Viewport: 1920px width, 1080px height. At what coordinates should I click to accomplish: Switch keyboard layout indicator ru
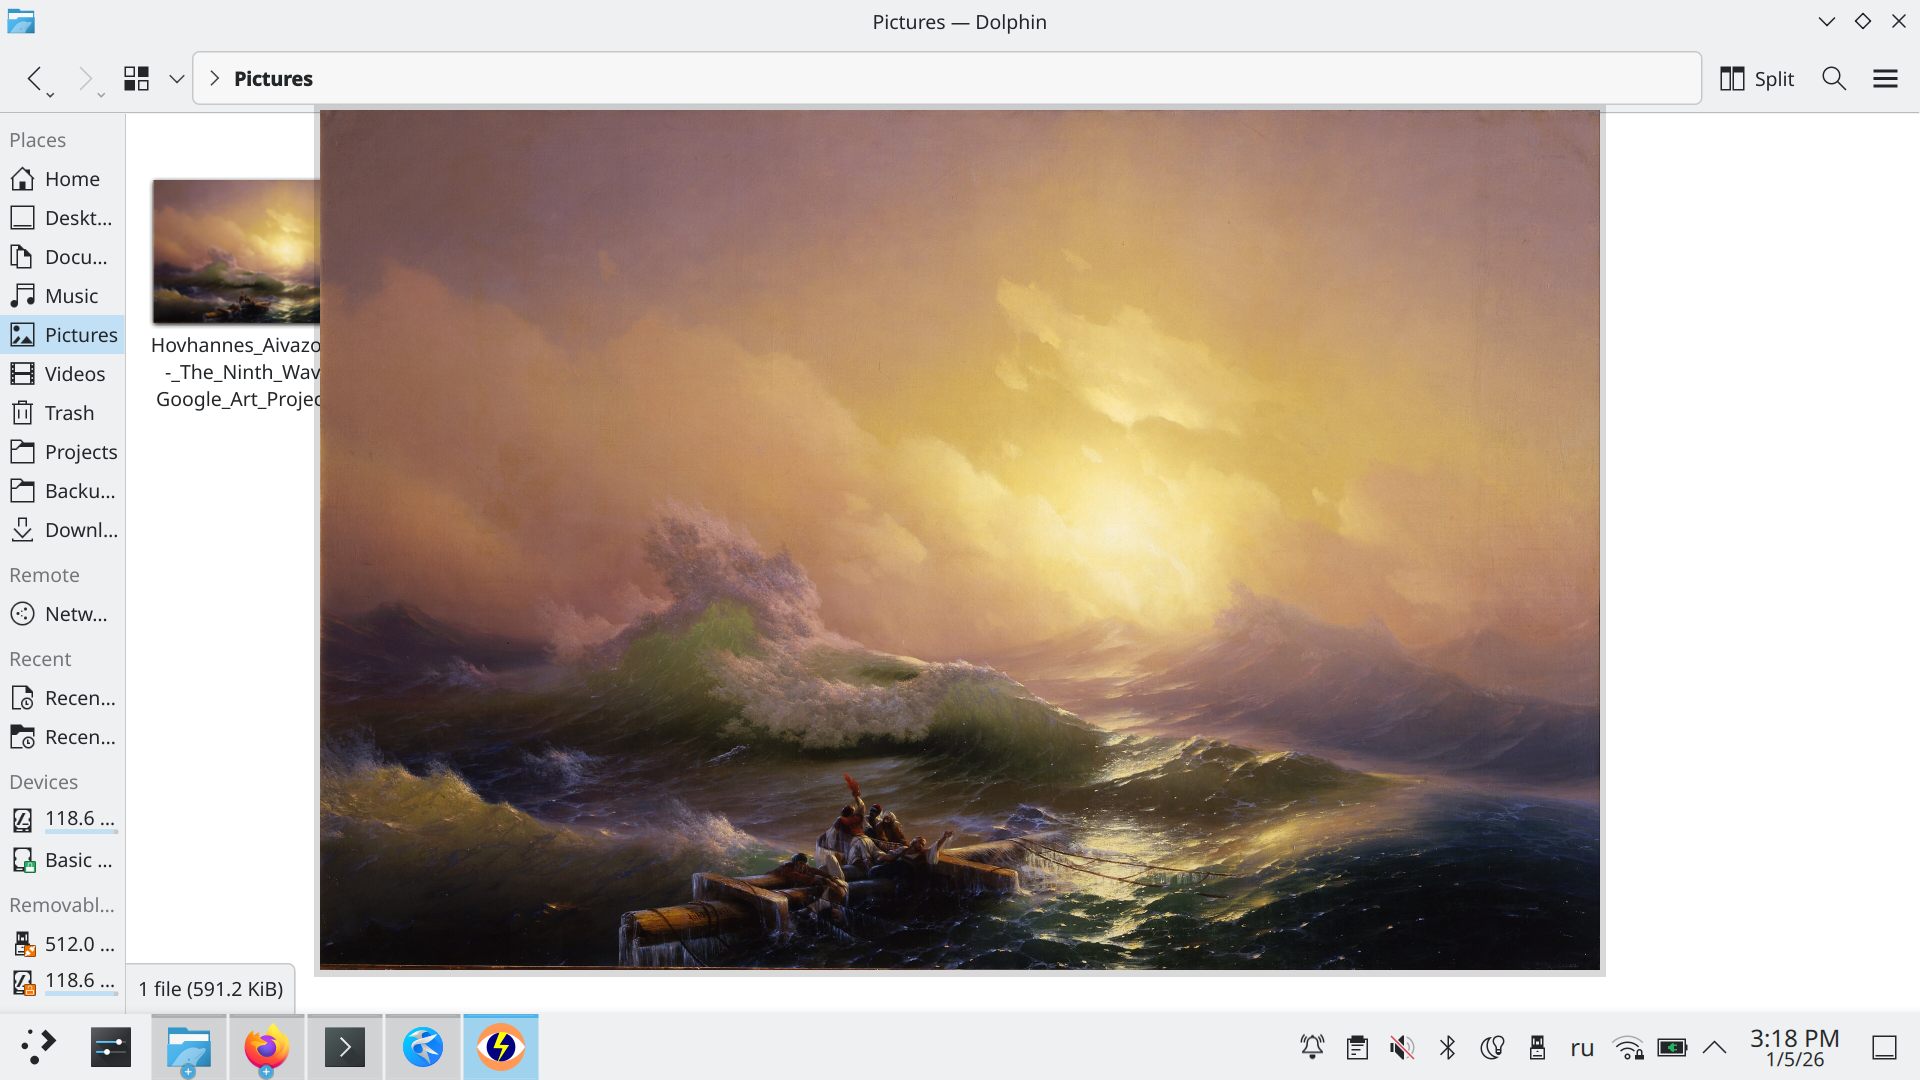tap(1581, 1047)
